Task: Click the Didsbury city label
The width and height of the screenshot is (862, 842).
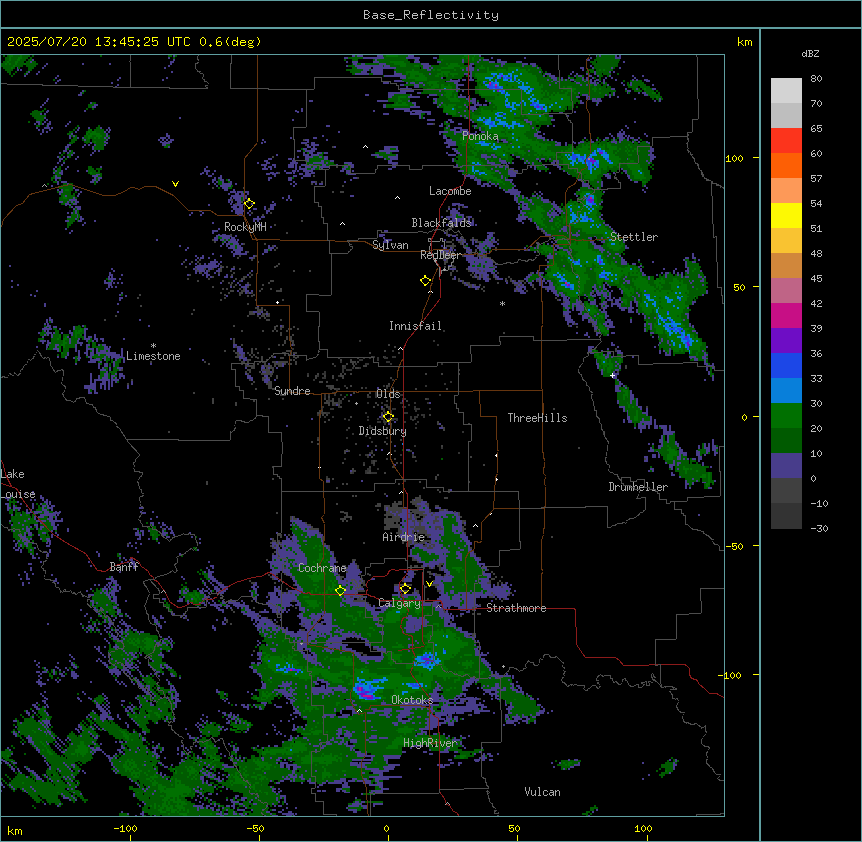Action: (x=383, y=431)
